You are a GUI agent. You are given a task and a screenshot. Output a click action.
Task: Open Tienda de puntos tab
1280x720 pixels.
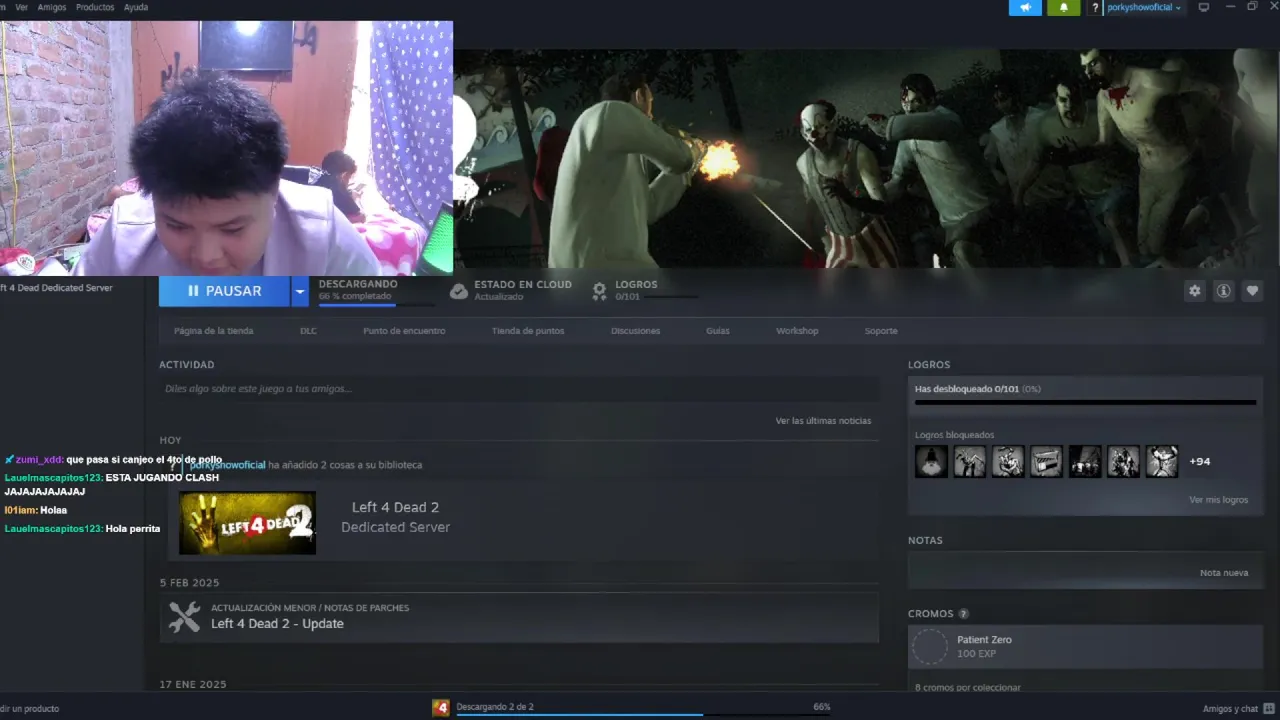pos(528,331)
